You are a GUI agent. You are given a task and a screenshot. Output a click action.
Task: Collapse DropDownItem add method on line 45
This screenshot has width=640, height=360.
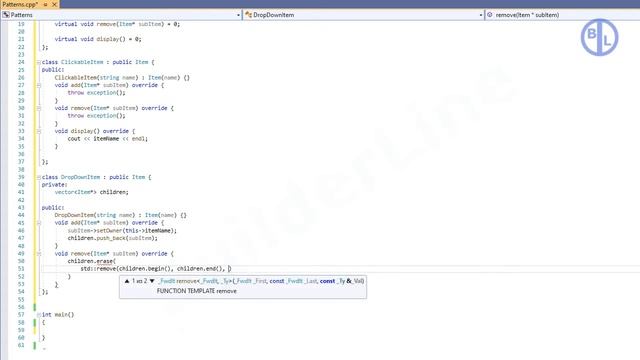tap(38, 223)
